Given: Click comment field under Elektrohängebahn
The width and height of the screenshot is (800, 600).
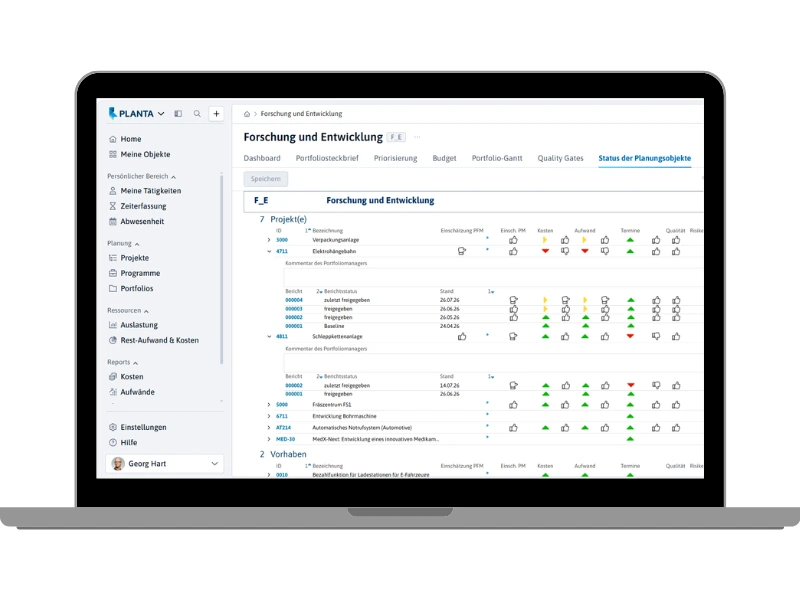Looking at the screenshot, I should pyautogui.click(x=493, y=278).
